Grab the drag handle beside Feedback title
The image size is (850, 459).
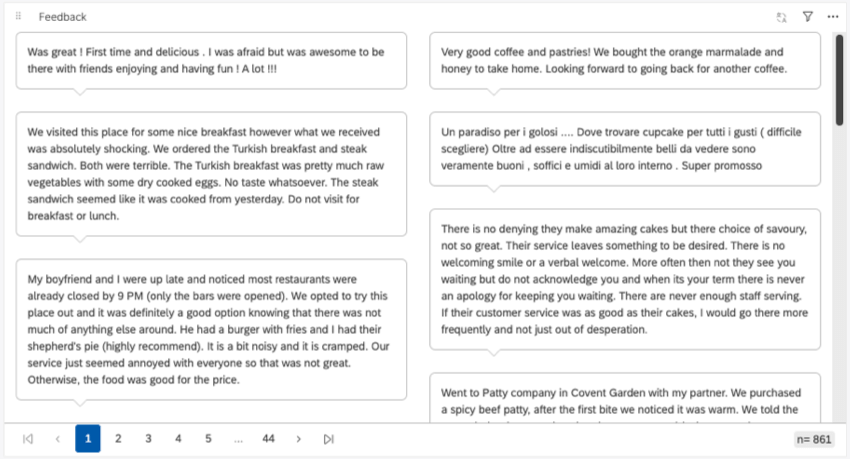click(x=18, y=17)
